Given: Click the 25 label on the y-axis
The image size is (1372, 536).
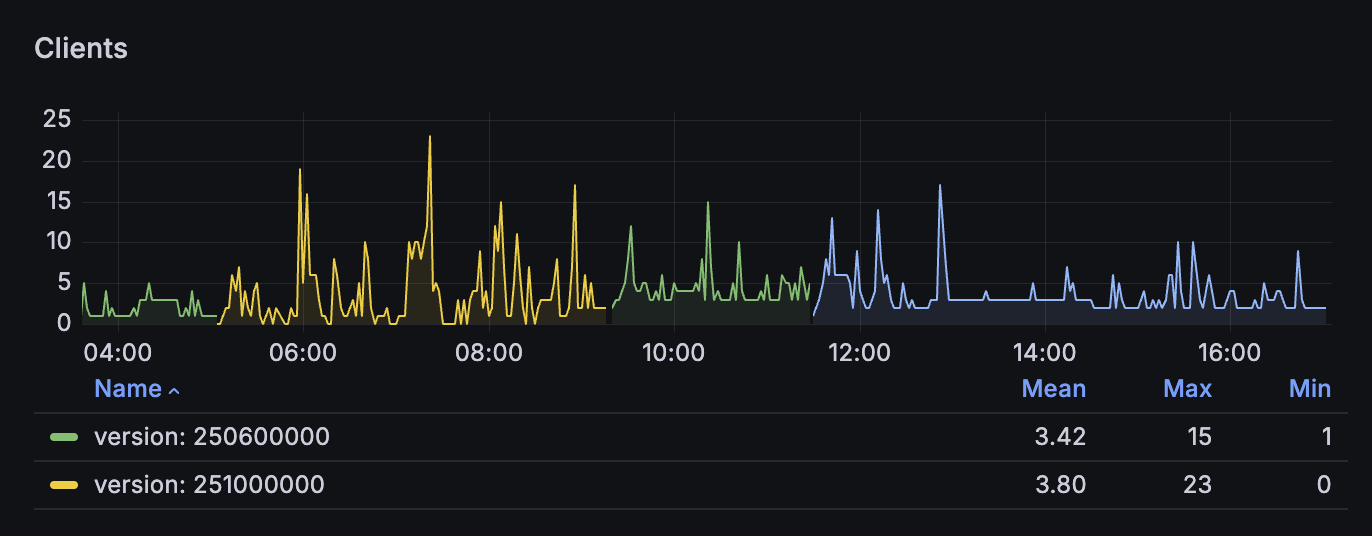Looking at the screenshot, I should pos(57,120).
